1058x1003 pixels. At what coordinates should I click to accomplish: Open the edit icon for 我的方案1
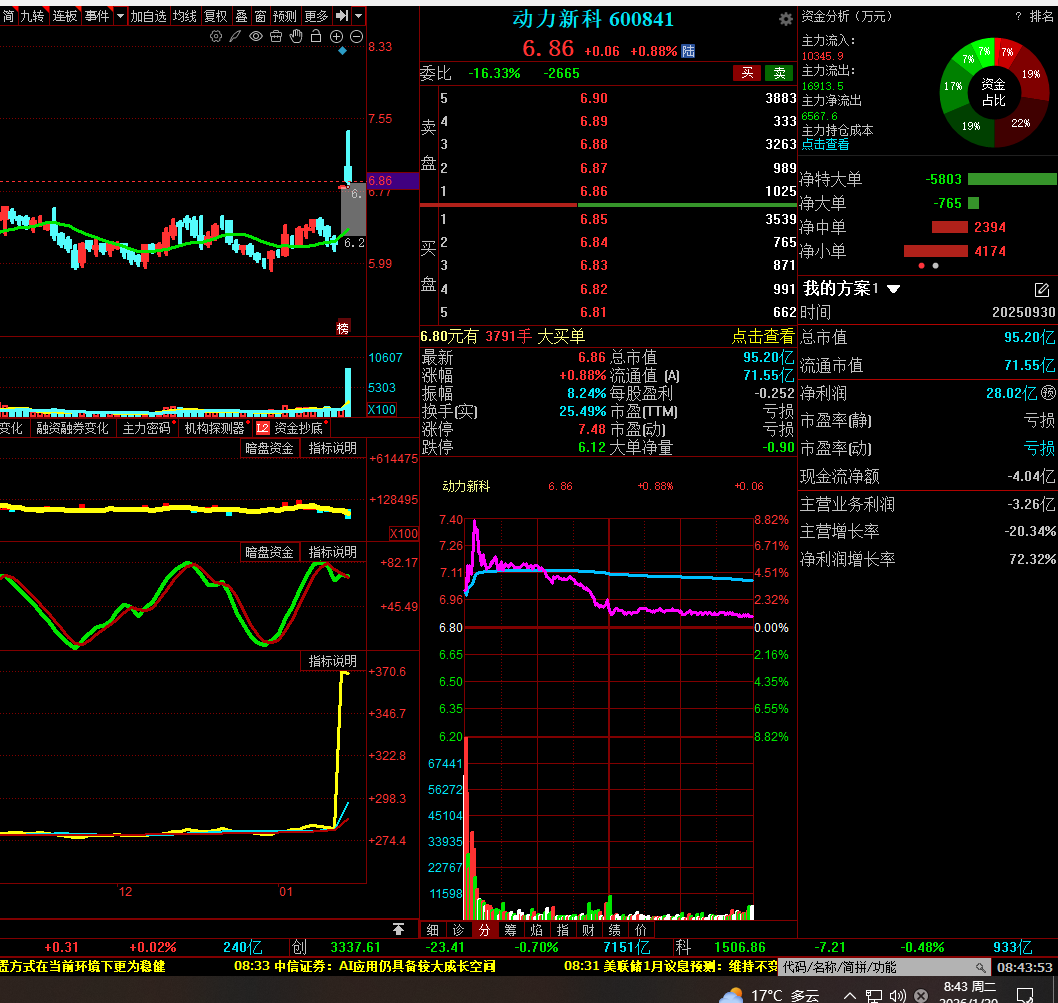point(1042,290)
